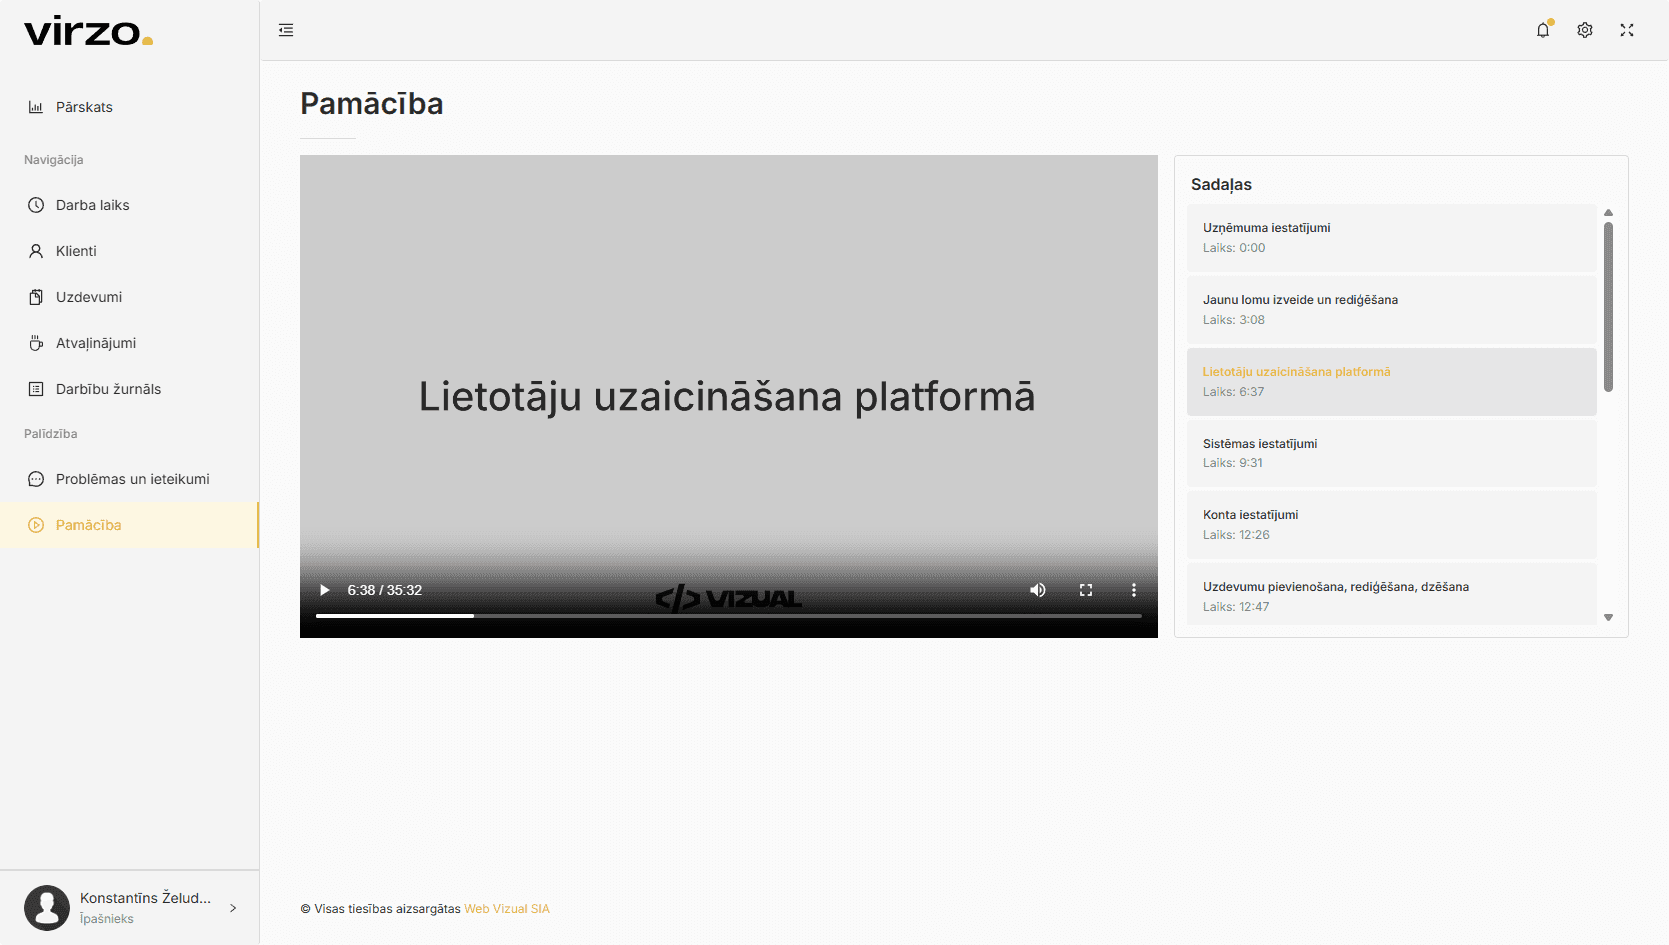Image resolution: width=1669 pixels, height=945 pixels.
Task: Select chapter Jaunu lomu izveide un rediģēšana
Action: click(x=1392, y=310)
